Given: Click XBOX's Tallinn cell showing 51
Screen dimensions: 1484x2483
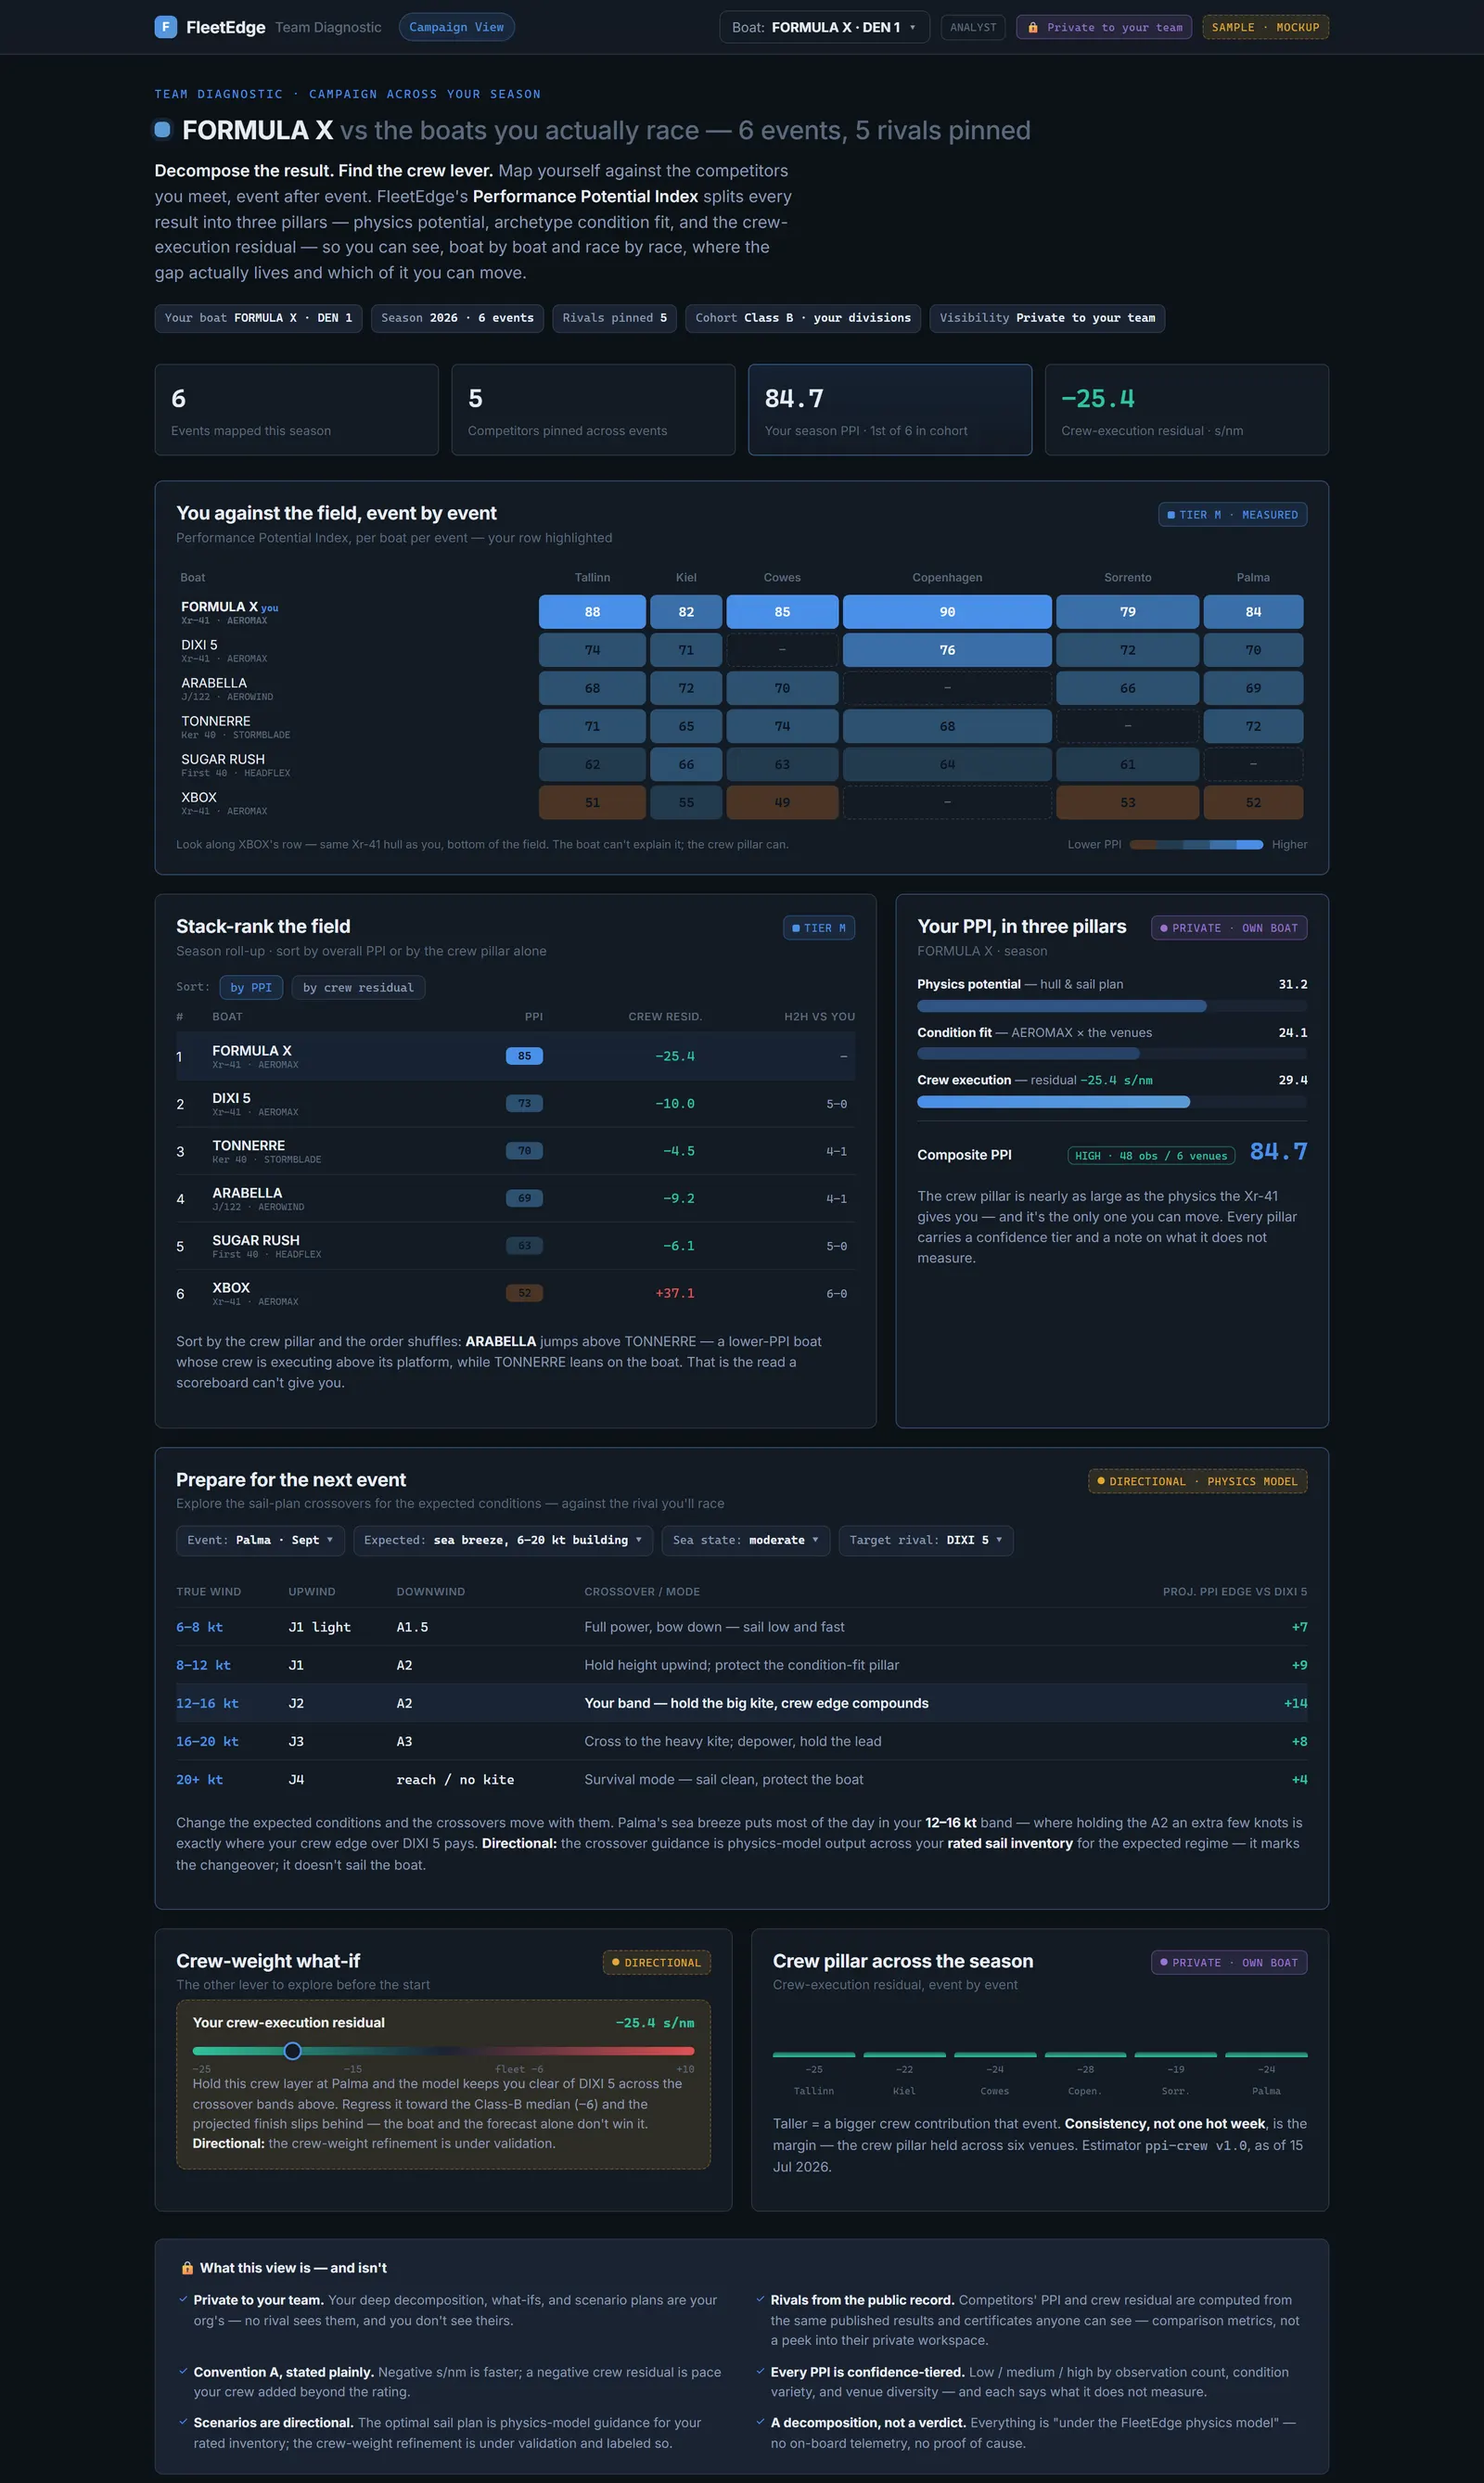Looking at the screenshot, I should pyautogui.click(x=592, y=802).
